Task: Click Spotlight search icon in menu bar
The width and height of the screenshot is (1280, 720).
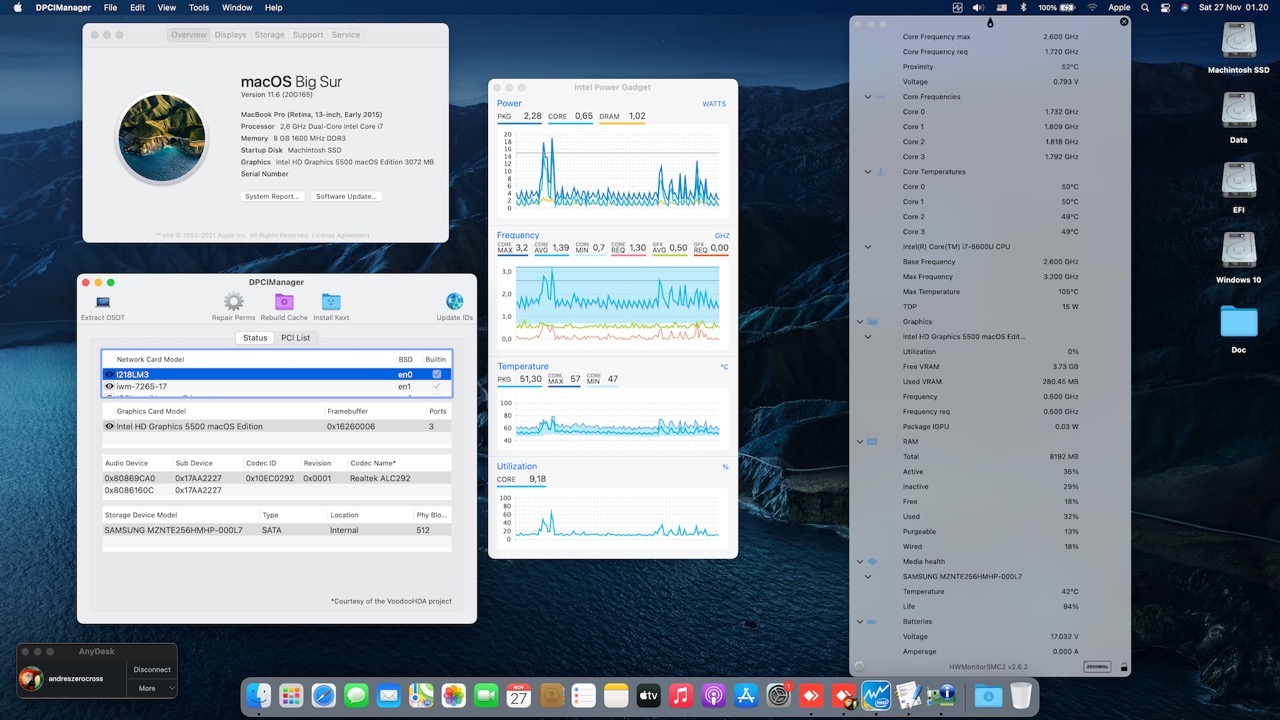Action: (1144, 7)
